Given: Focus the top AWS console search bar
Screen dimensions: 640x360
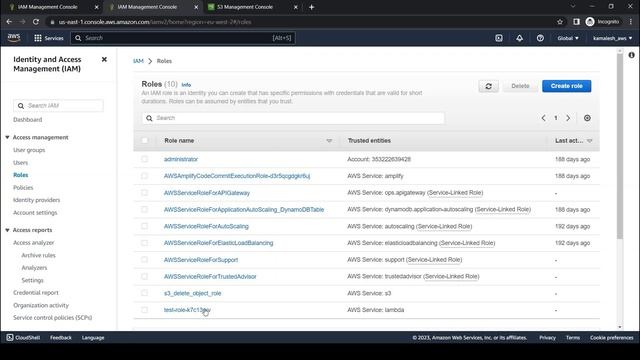Looking at the screenshot, I should 183,38.
